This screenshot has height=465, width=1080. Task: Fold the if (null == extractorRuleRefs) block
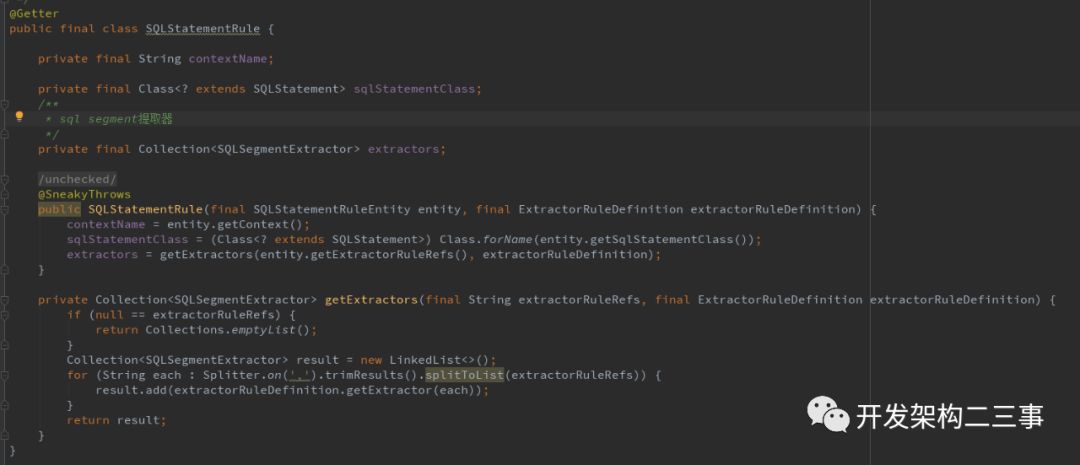[x=4, y=315]
